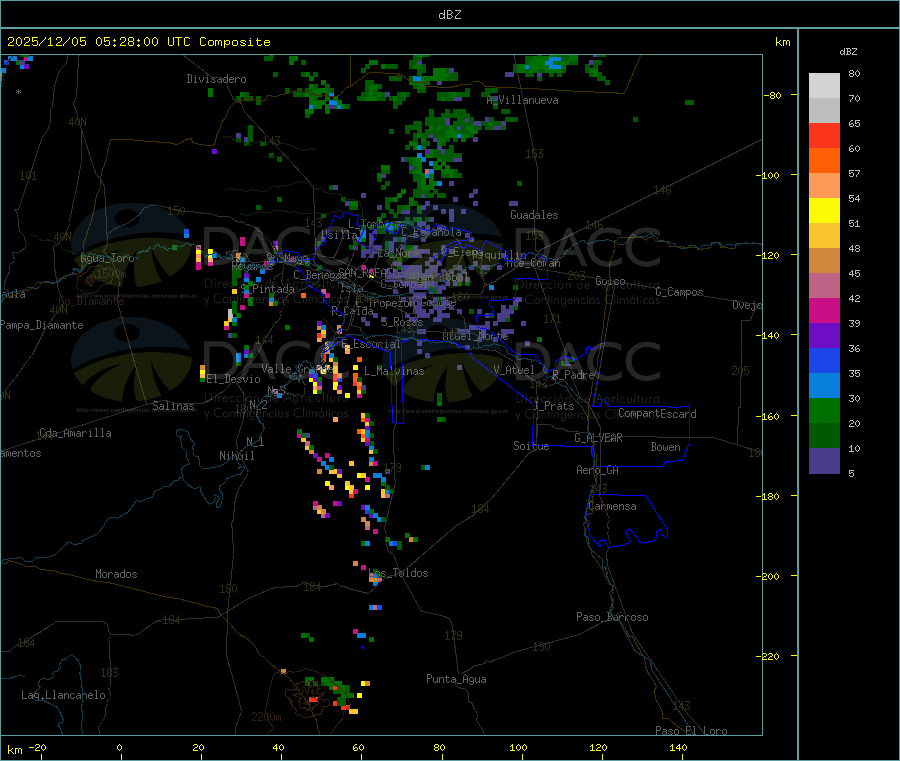Viewport: 900px width, 761px height.
Task: Select the 'Atuel_Norte' label
Action: click(475, 336)
